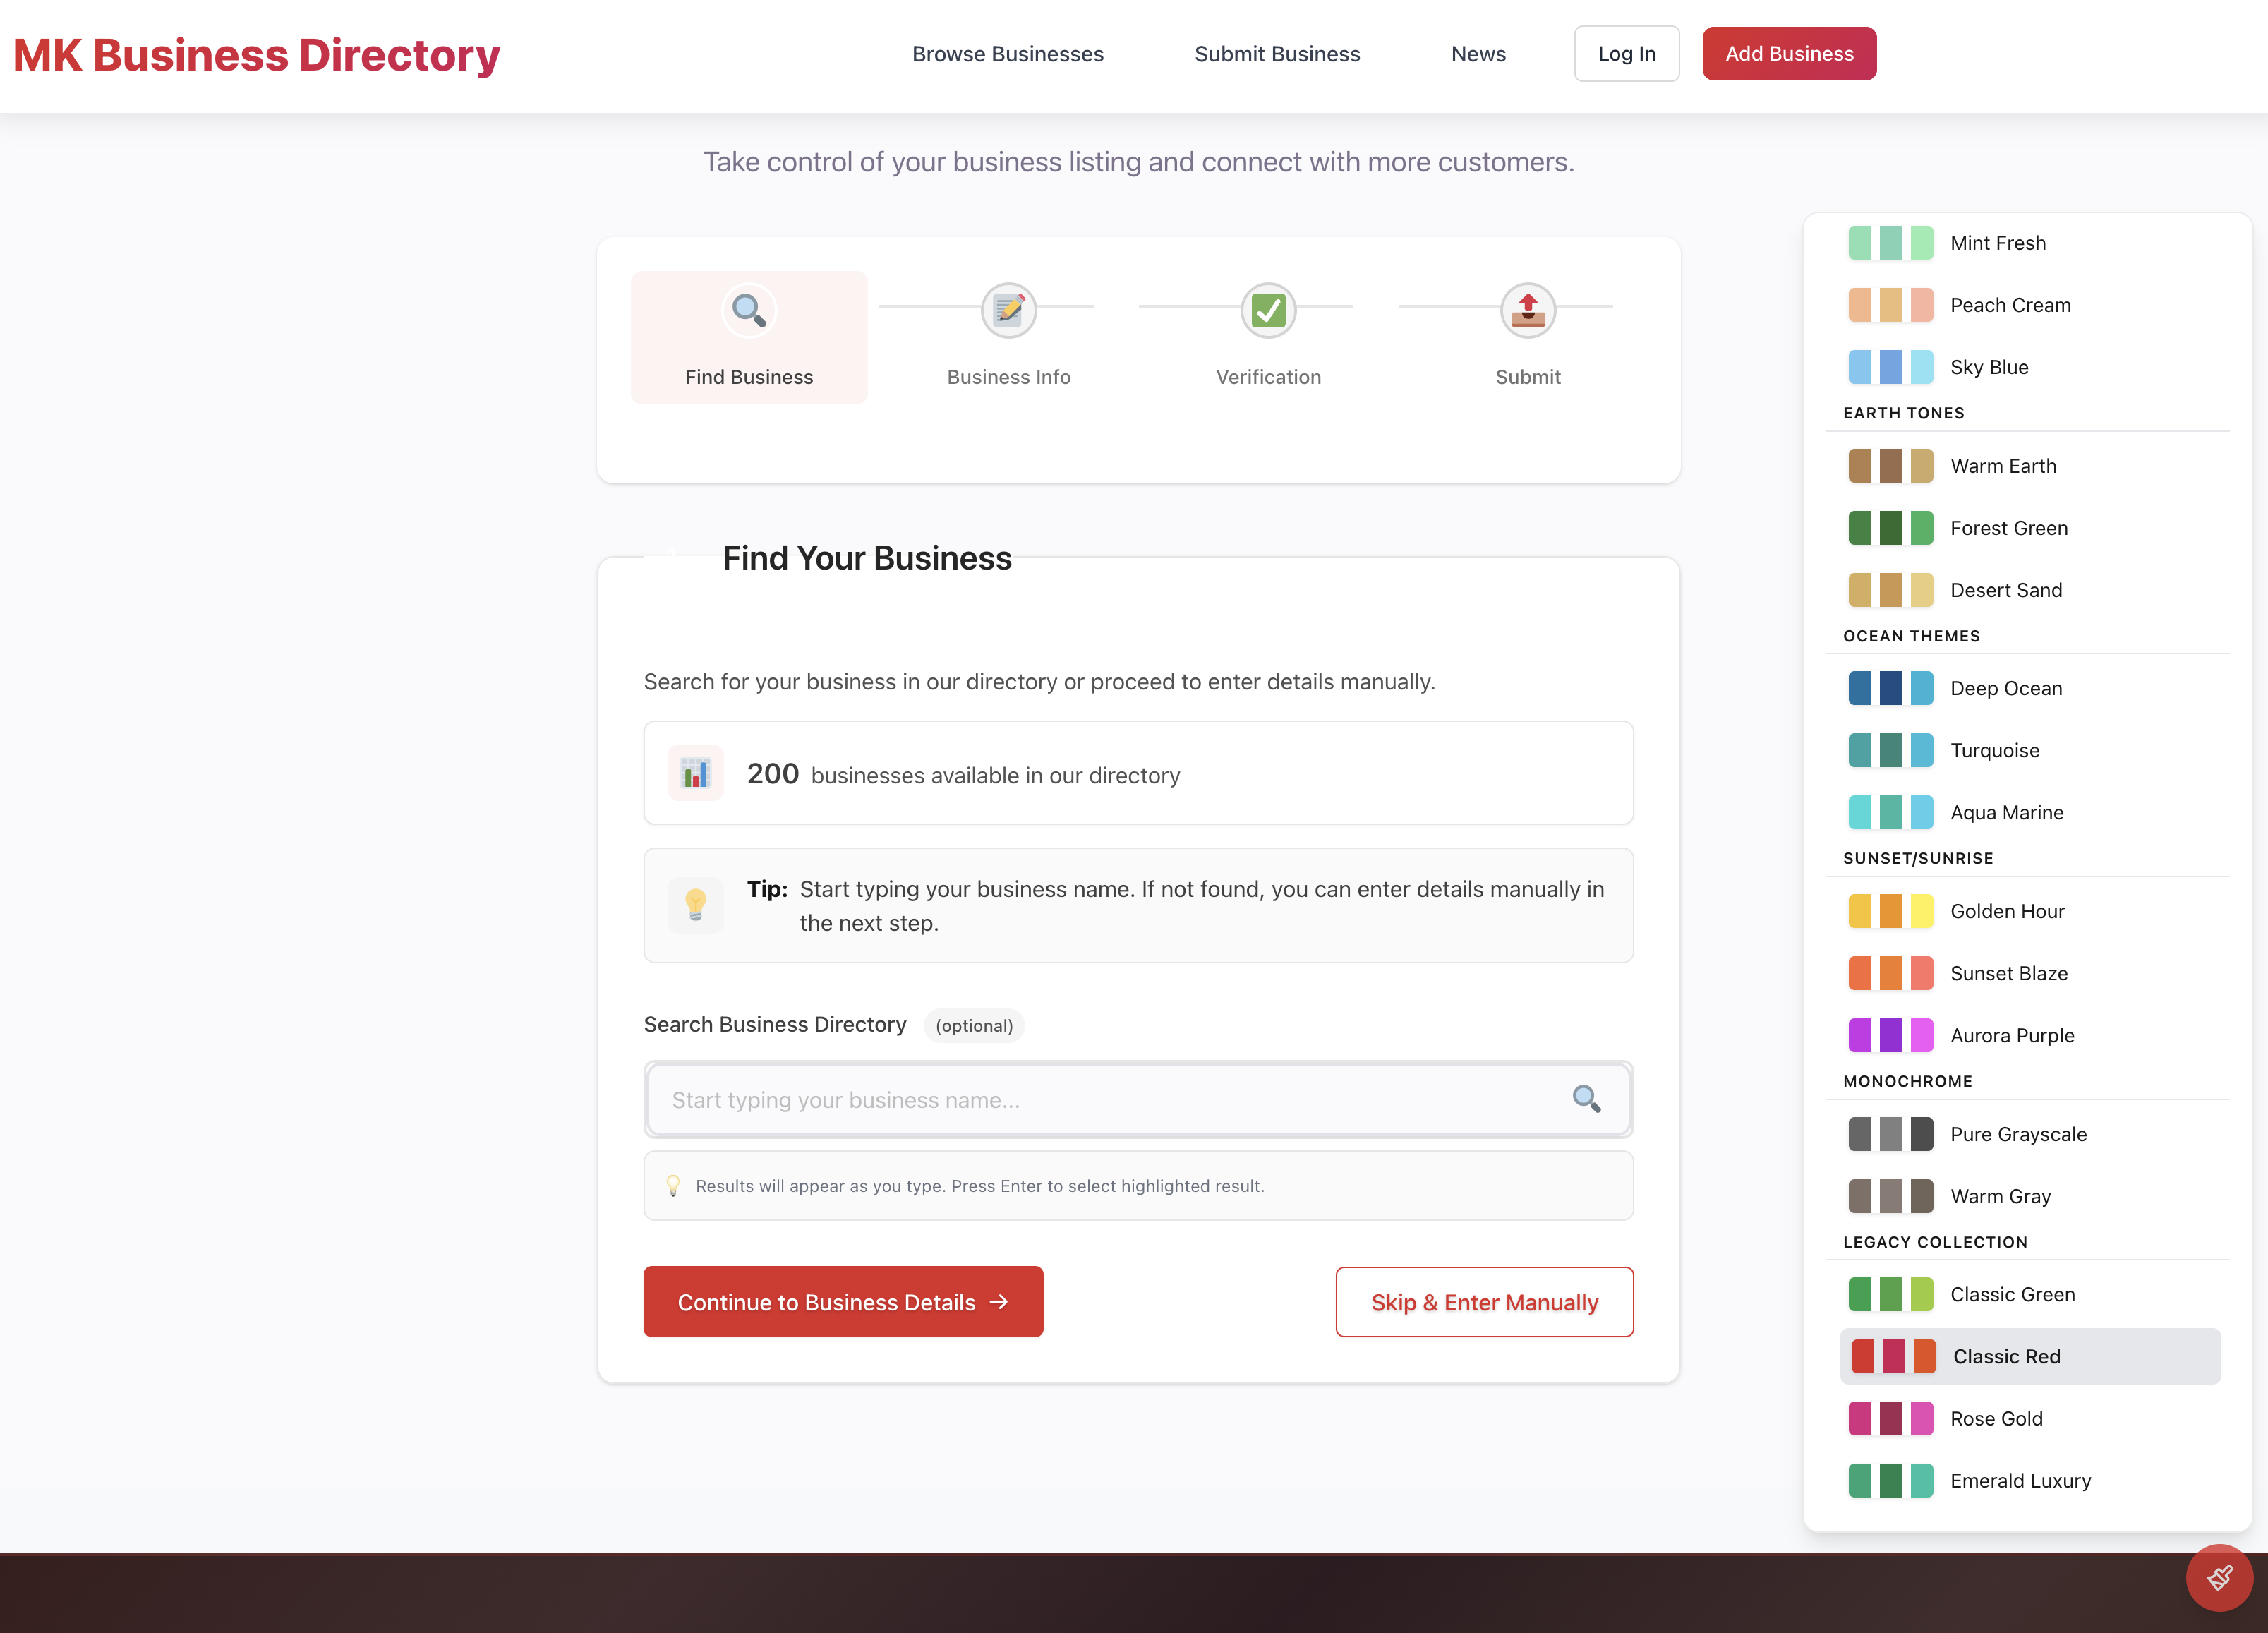Image resolution: width=2268 pixels, height=1633 pixels.
Task: Apply the Golden Hour sunset theme
Action: click(2007, 911)
